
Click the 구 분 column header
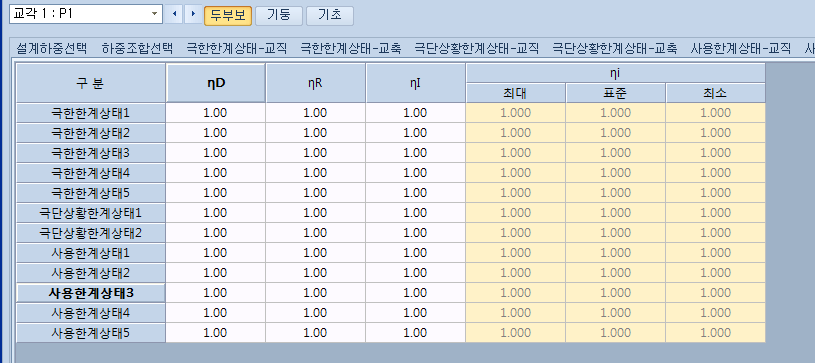[x=91, y=83]
